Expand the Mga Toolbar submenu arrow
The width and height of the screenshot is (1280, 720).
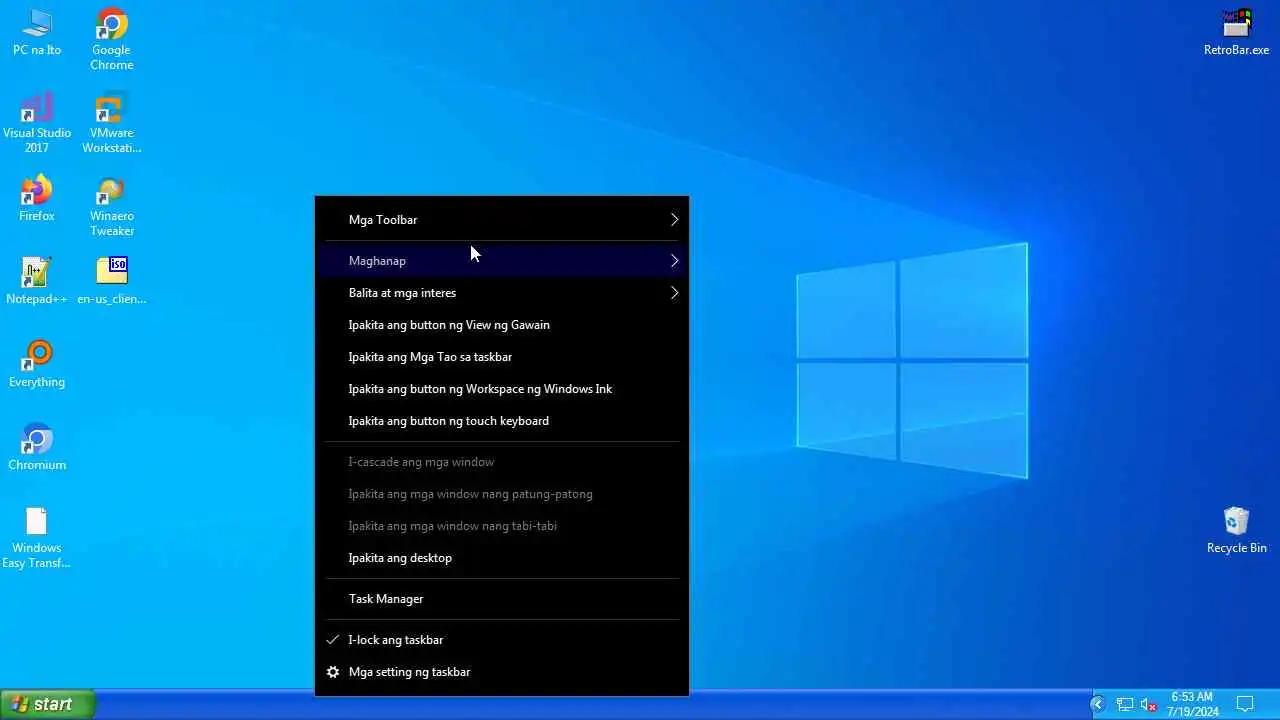(x=674, y=220)
